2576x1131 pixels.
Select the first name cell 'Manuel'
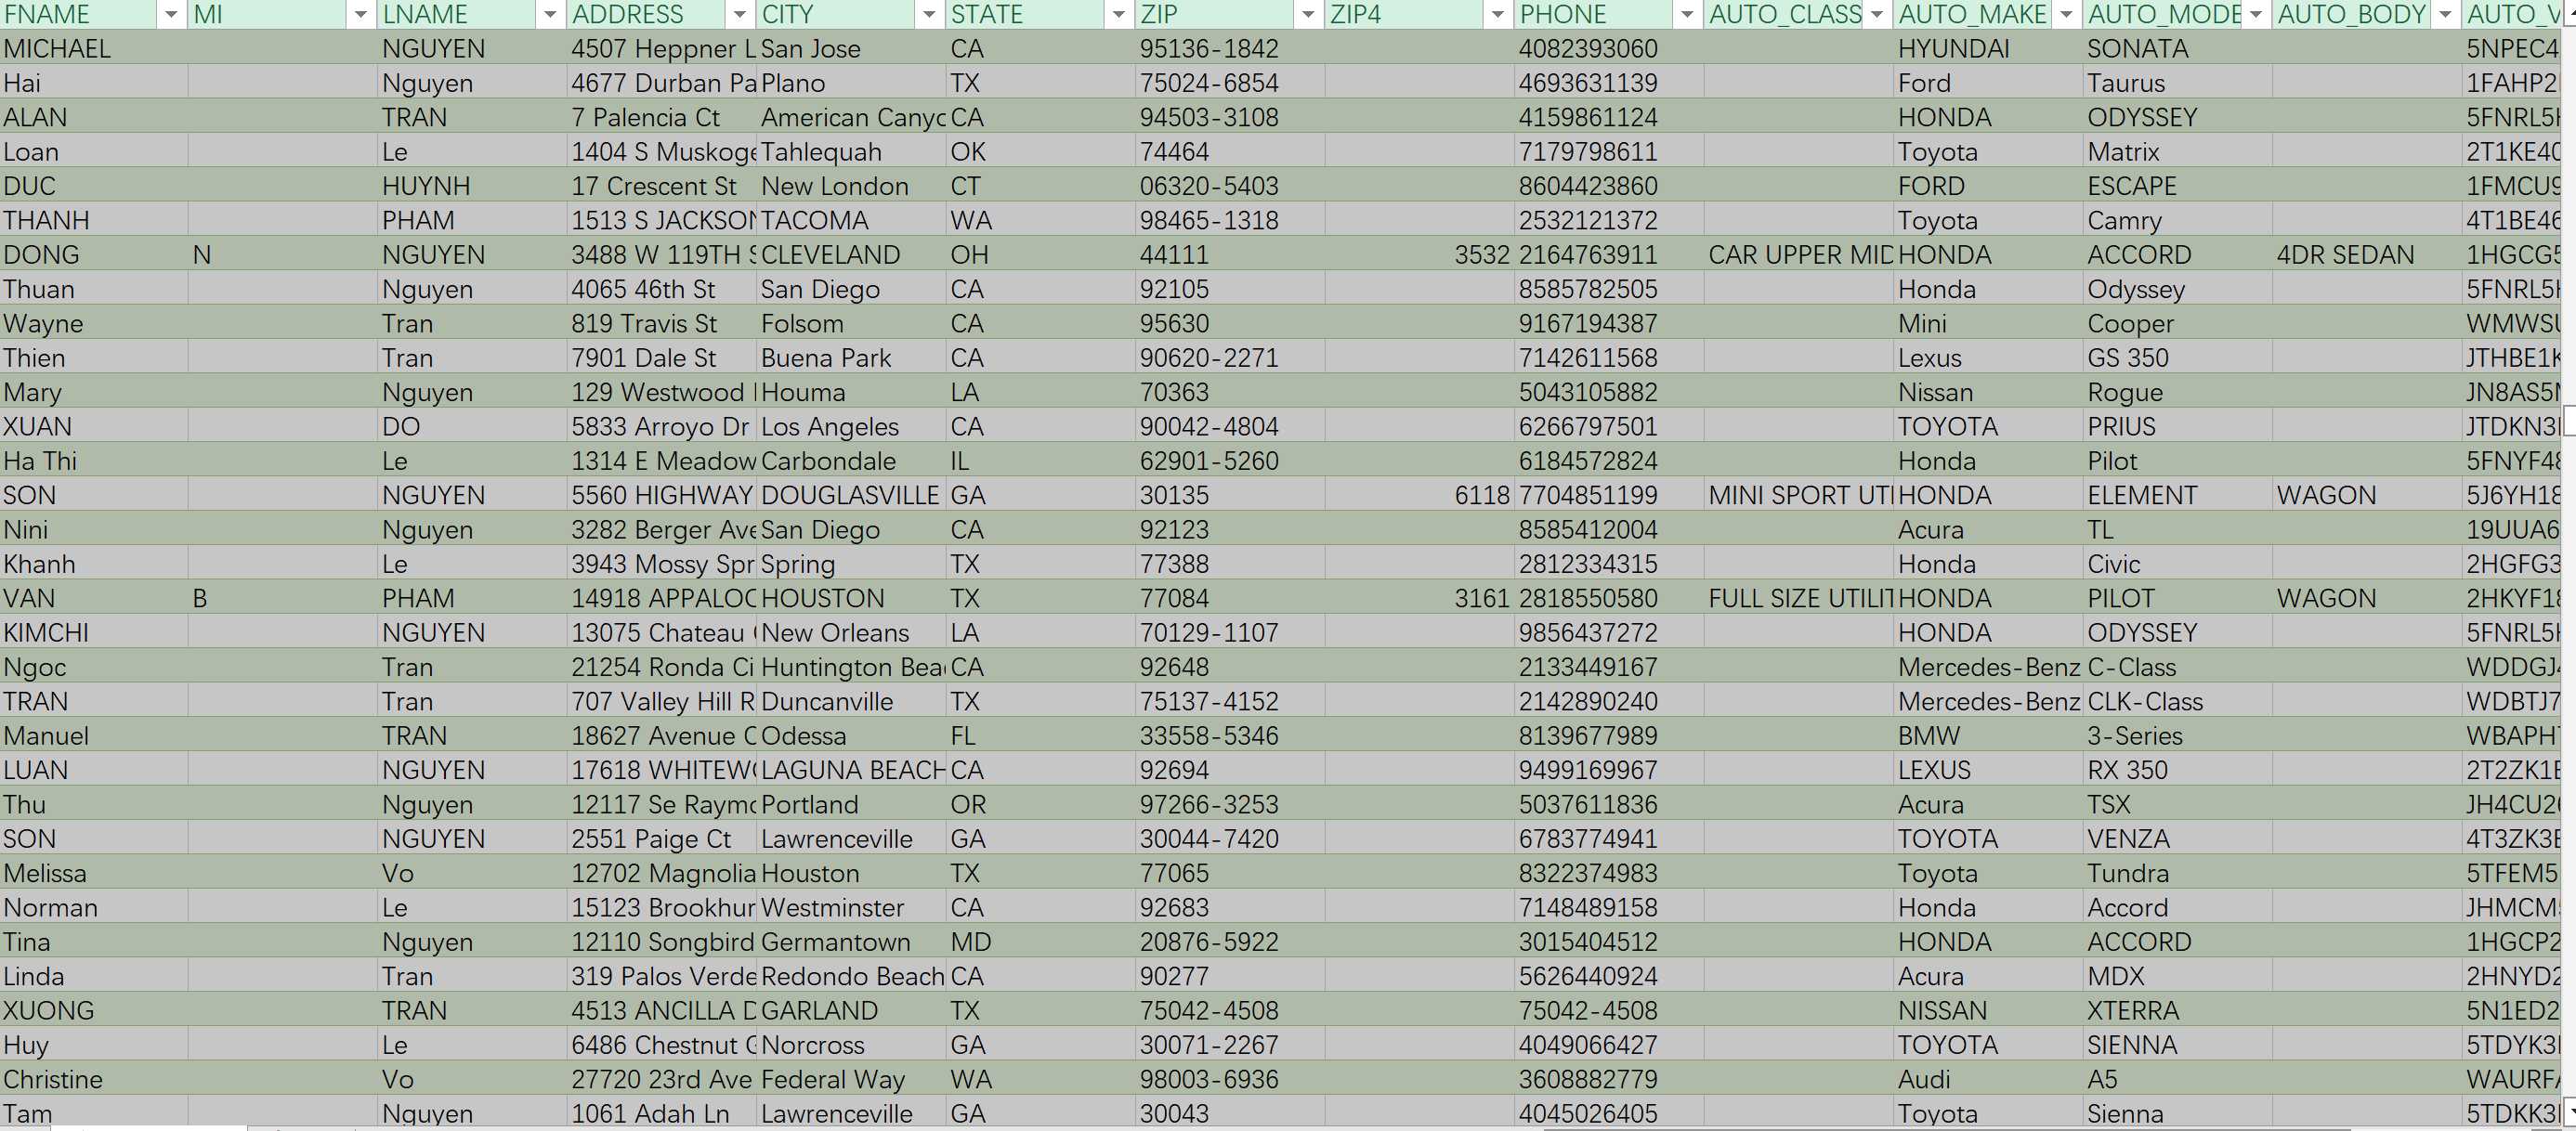94,735
